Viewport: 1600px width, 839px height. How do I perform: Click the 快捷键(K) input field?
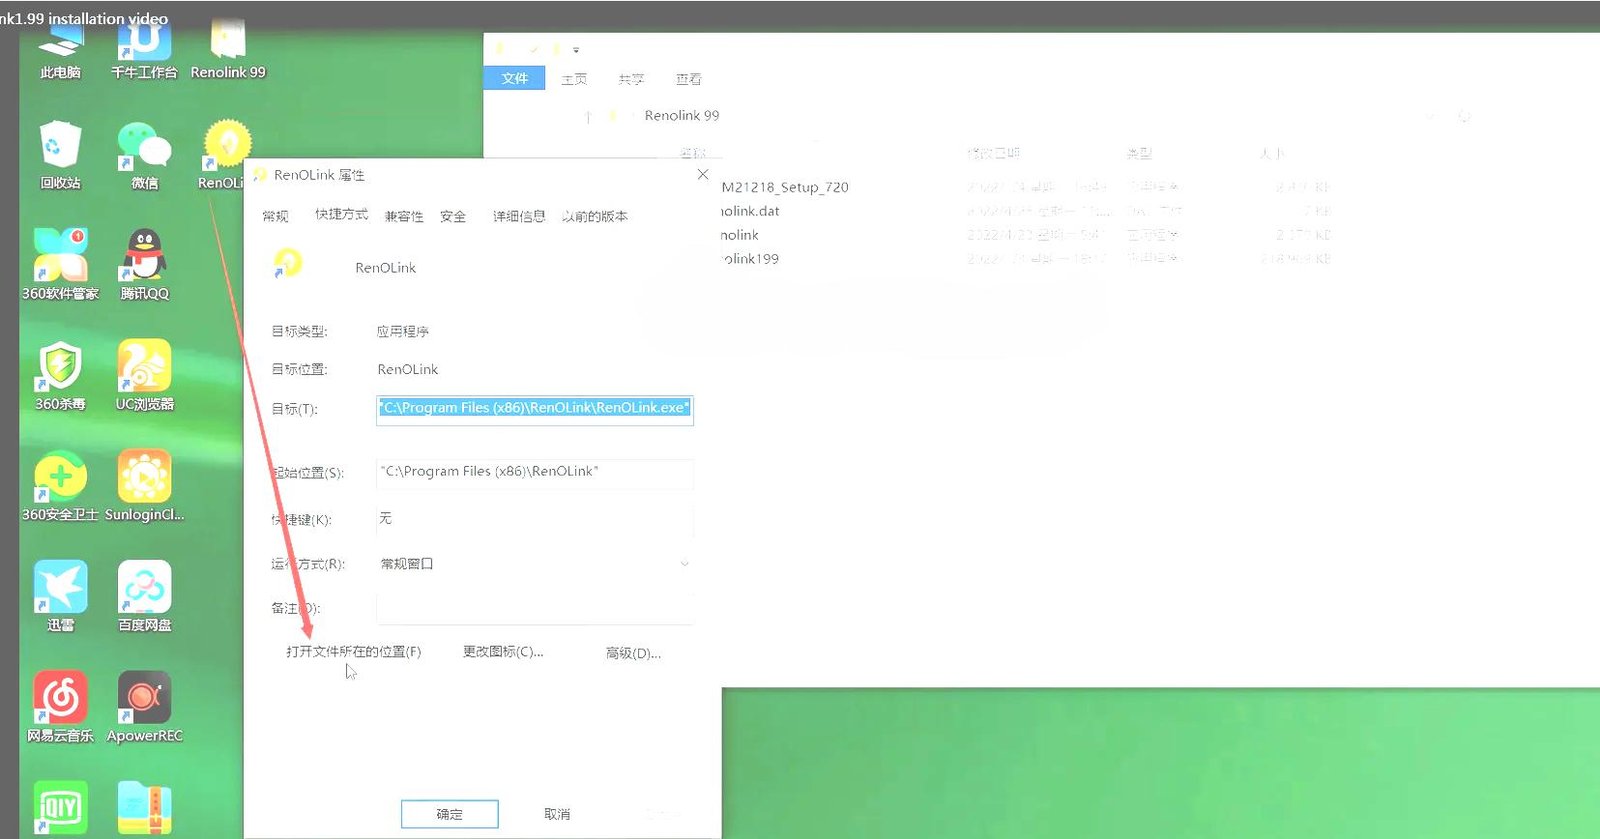(x=535, y=520)
